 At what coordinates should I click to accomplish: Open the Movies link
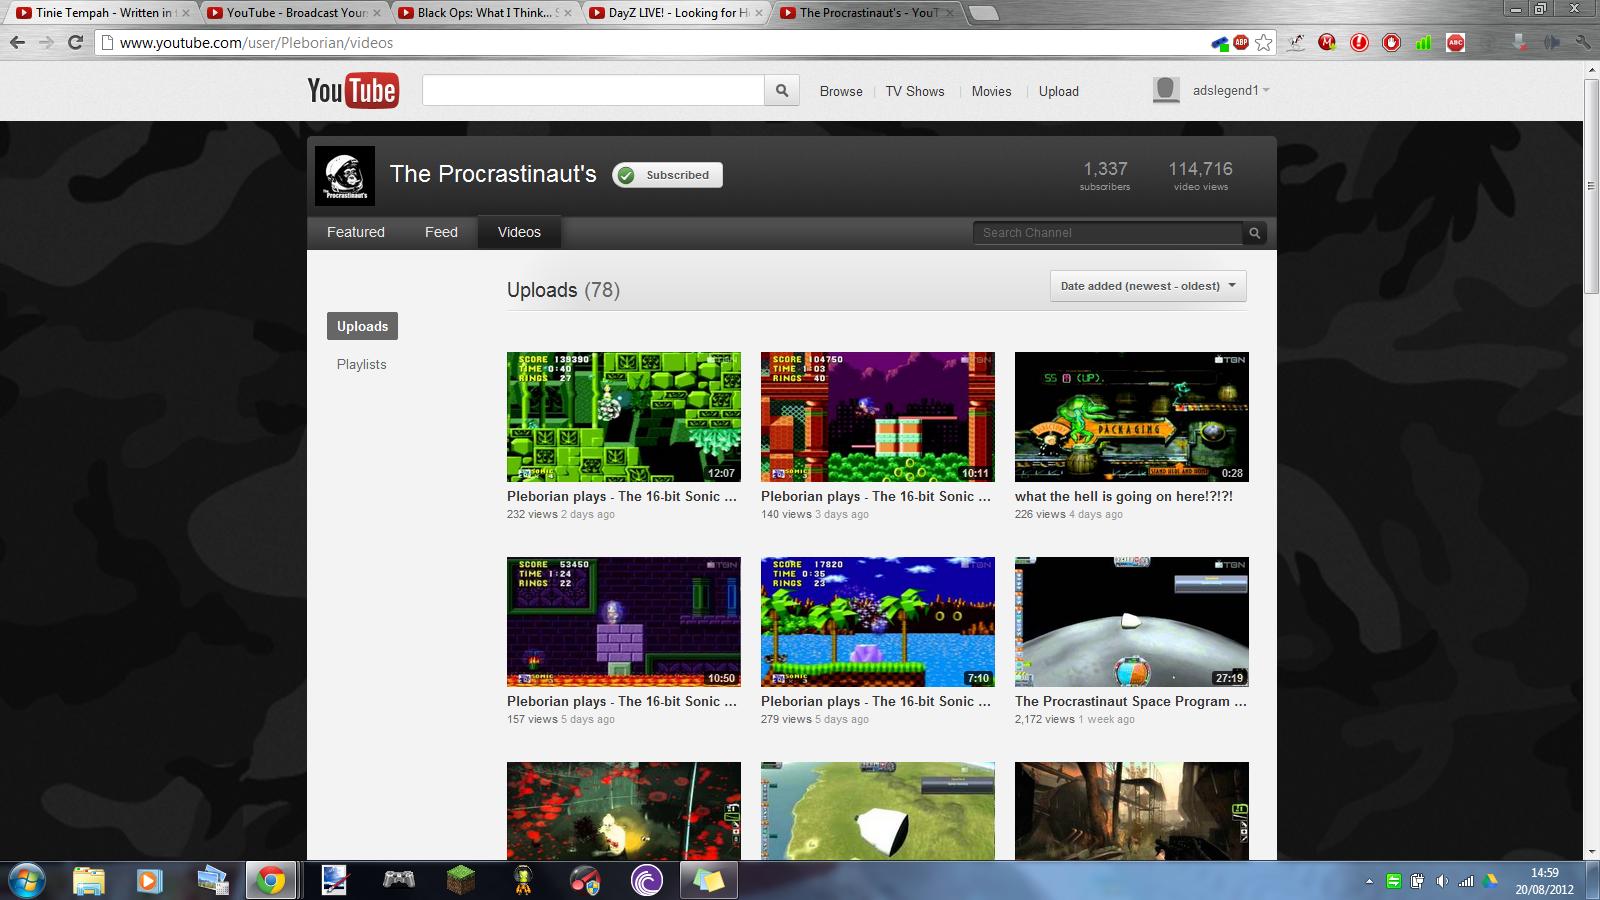pos(992,91)
